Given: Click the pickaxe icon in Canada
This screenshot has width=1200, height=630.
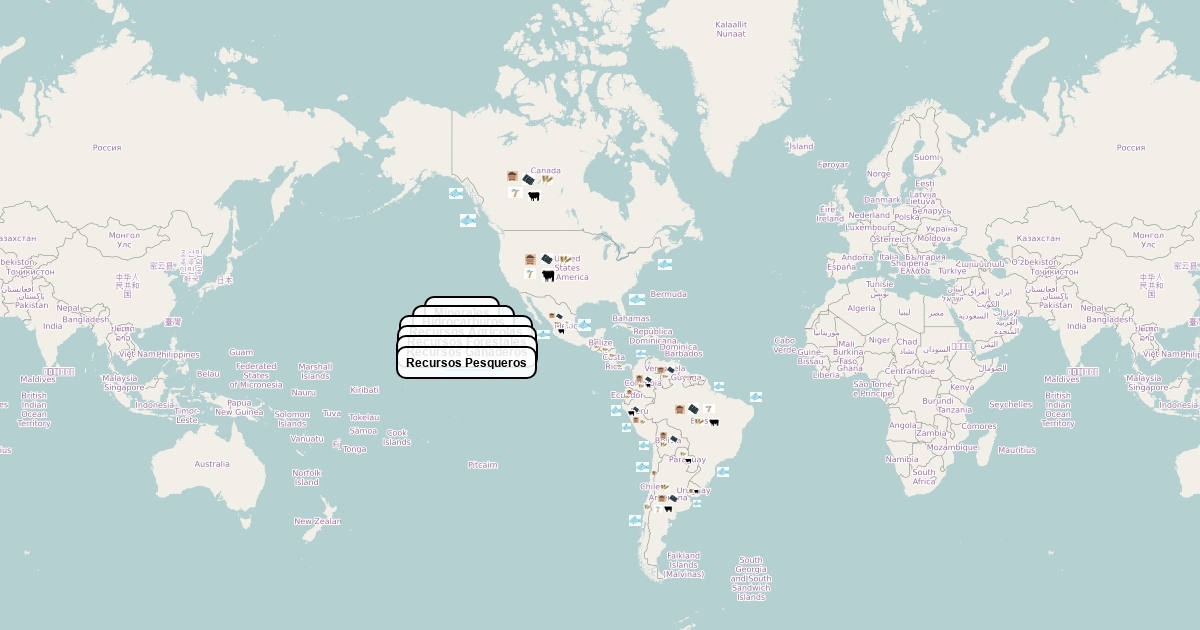Looking at the screenshot, I should [x=514, y=193].
